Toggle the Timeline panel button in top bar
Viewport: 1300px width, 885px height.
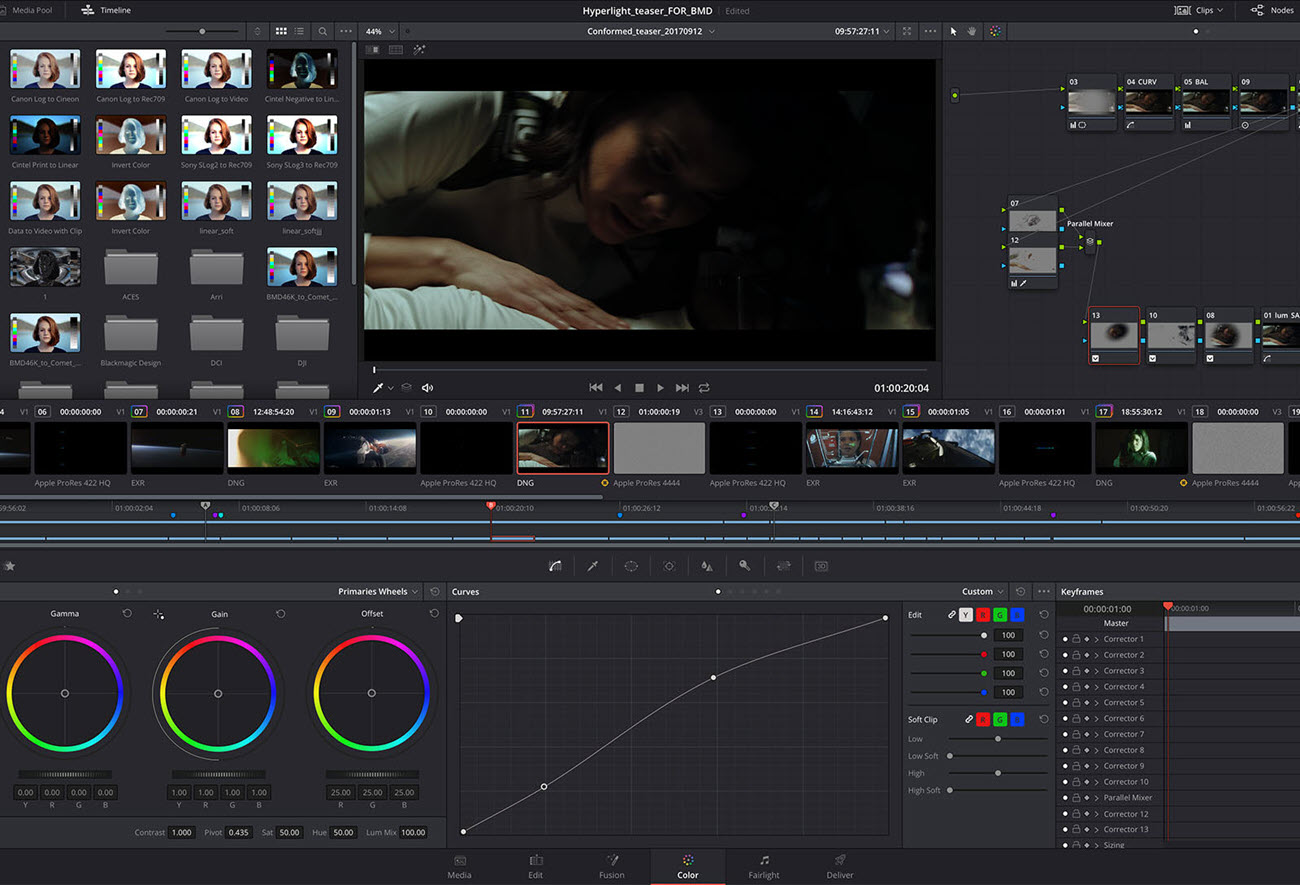click(x=106, y=10)
